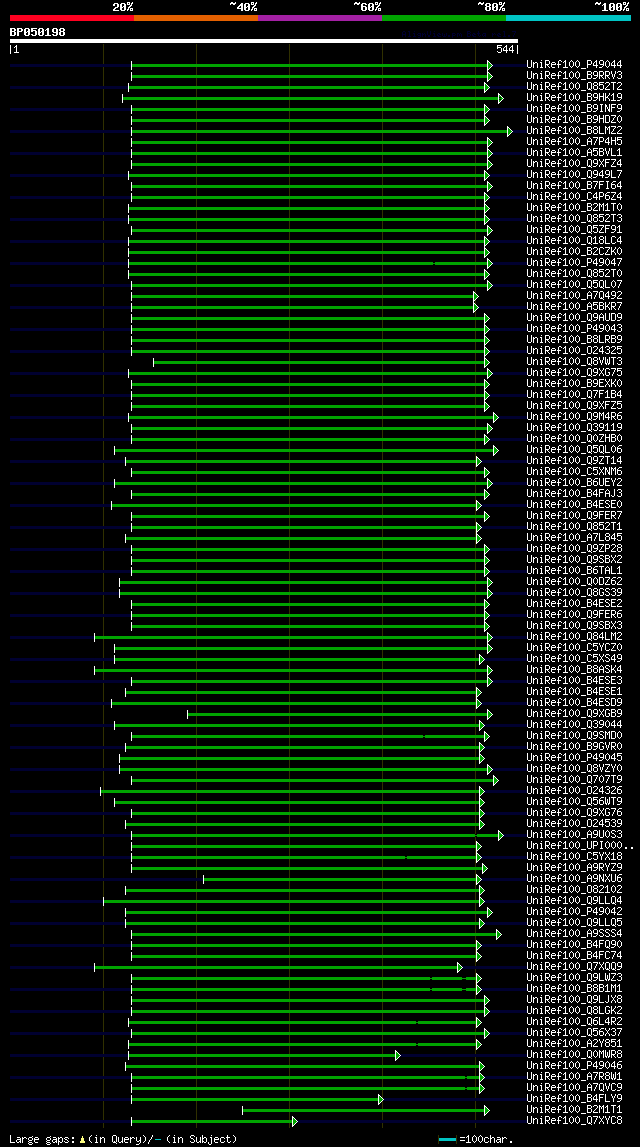Click the cyan ~100% identity legend segment

click(568, 18)
